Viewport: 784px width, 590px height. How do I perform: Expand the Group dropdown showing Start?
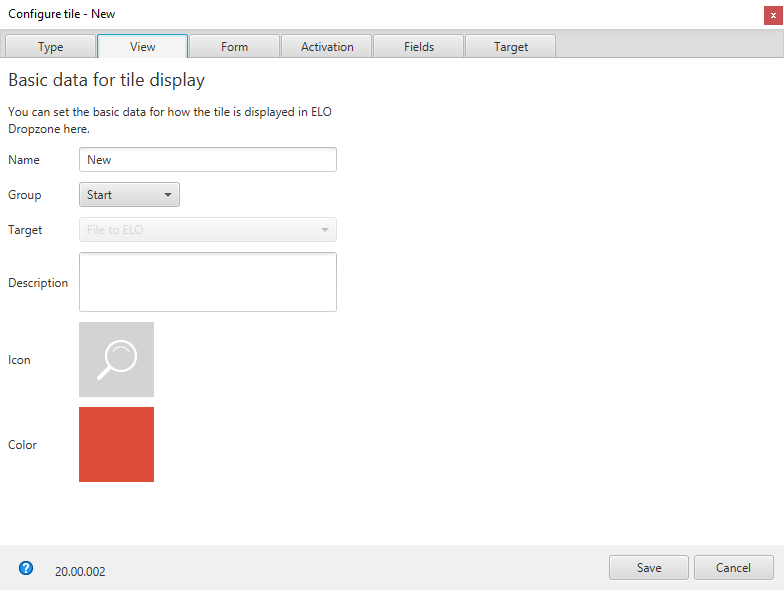130,194
